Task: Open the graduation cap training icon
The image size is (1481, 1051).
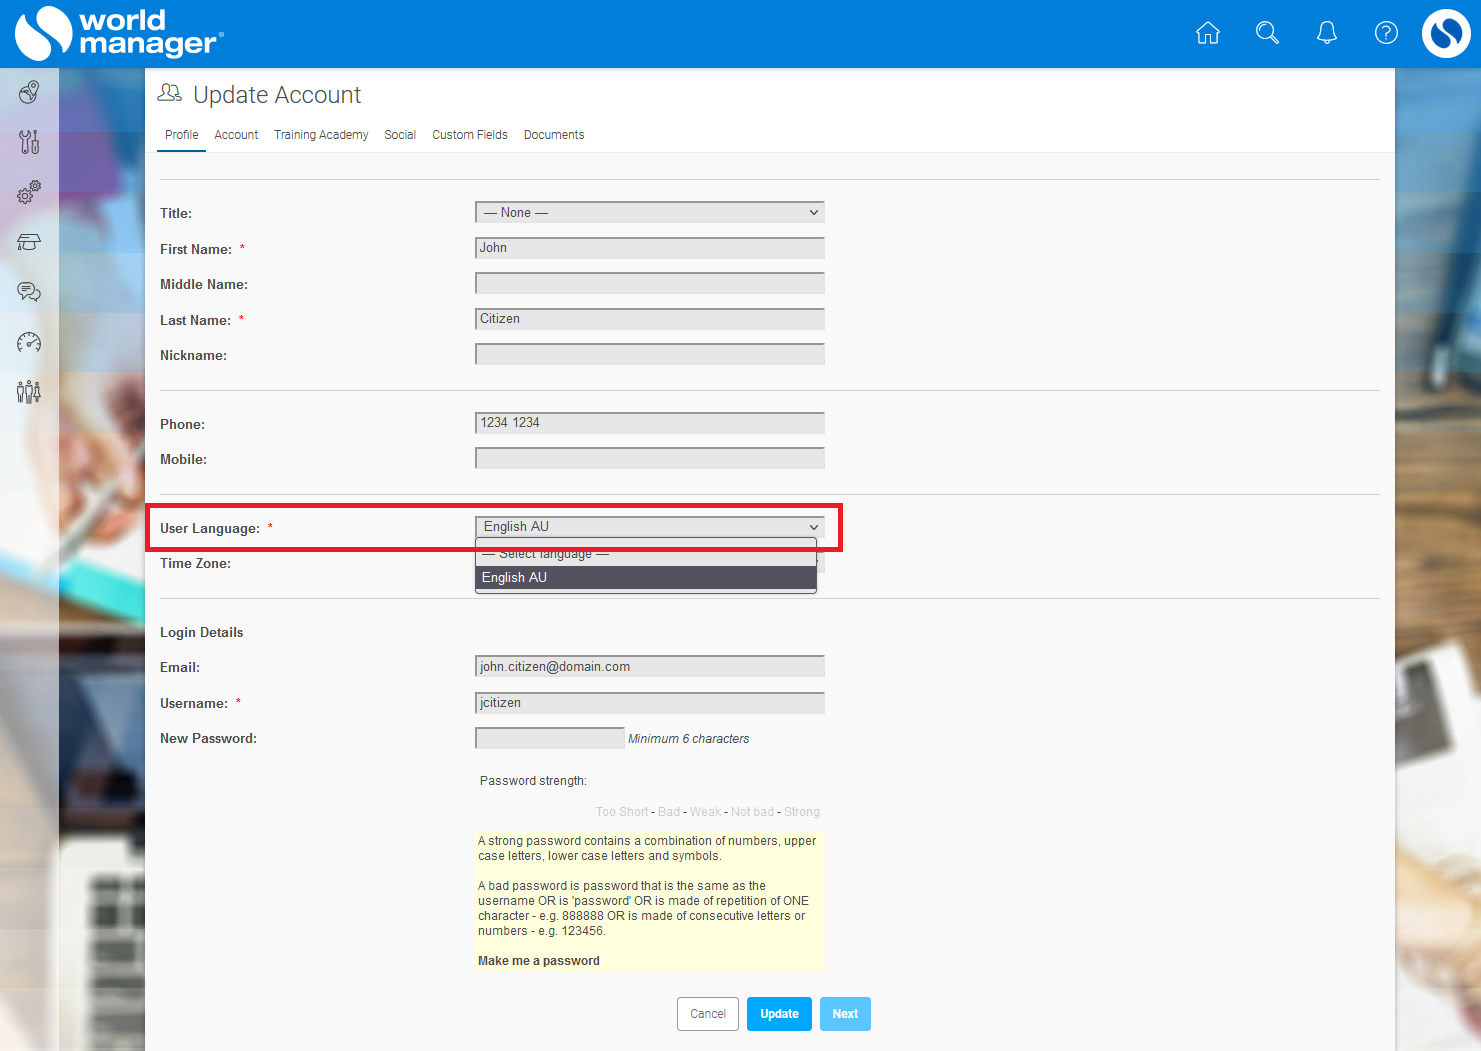Action: coord(29,242)
